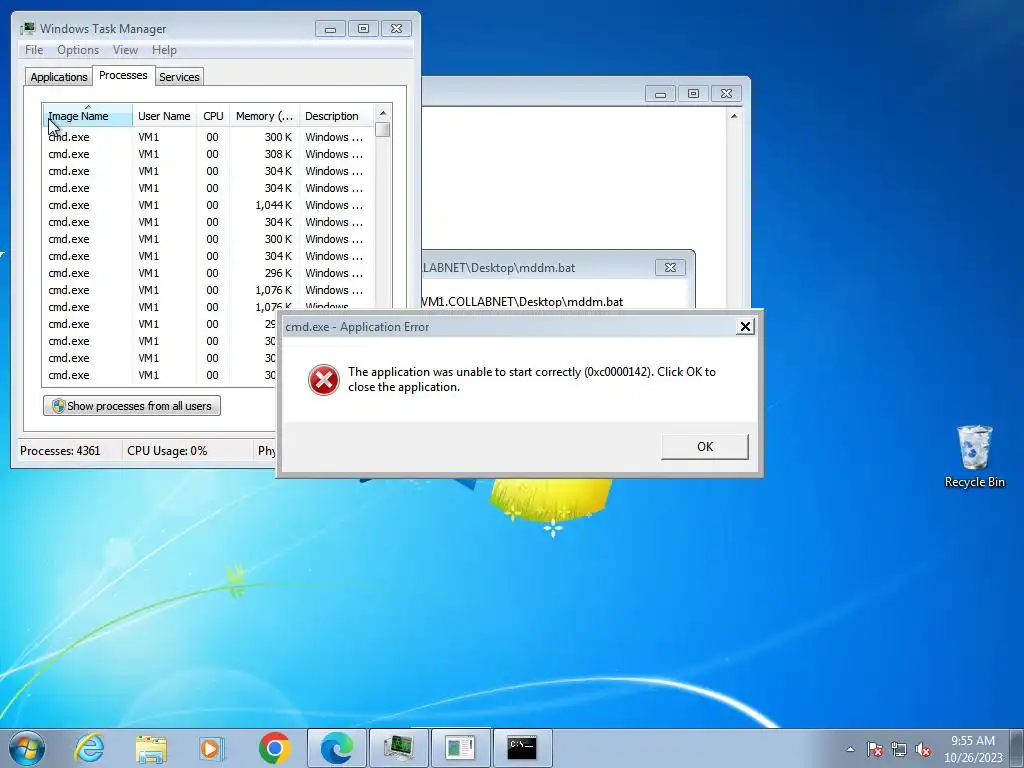This screenshot has height=768, width=1024.
Task: Launch Internet Explorer from taskbar
Action: click(89, 748)
